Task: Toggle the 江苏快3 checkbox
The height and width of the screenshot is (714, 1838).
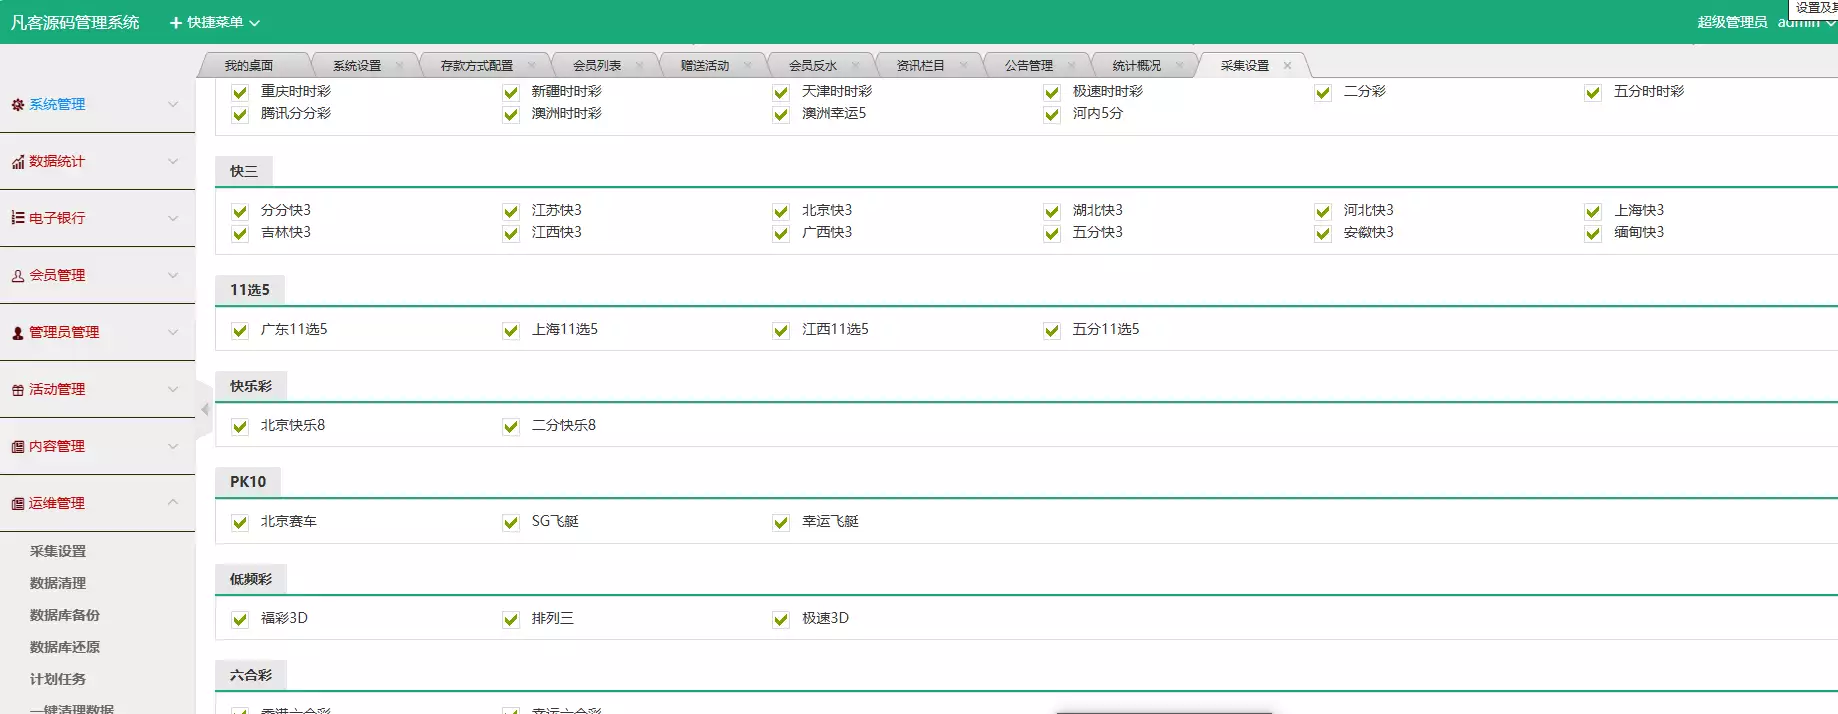Action: tap(511, 212)
